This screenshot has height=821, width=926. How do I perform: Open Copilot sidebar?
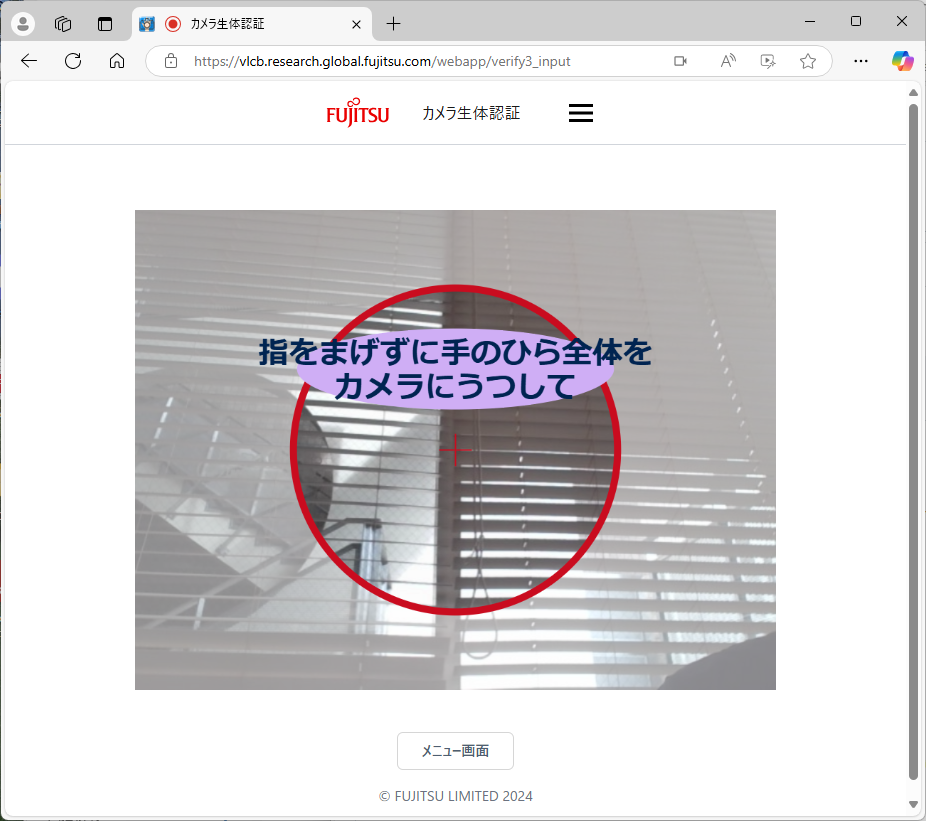click(902, 60)
